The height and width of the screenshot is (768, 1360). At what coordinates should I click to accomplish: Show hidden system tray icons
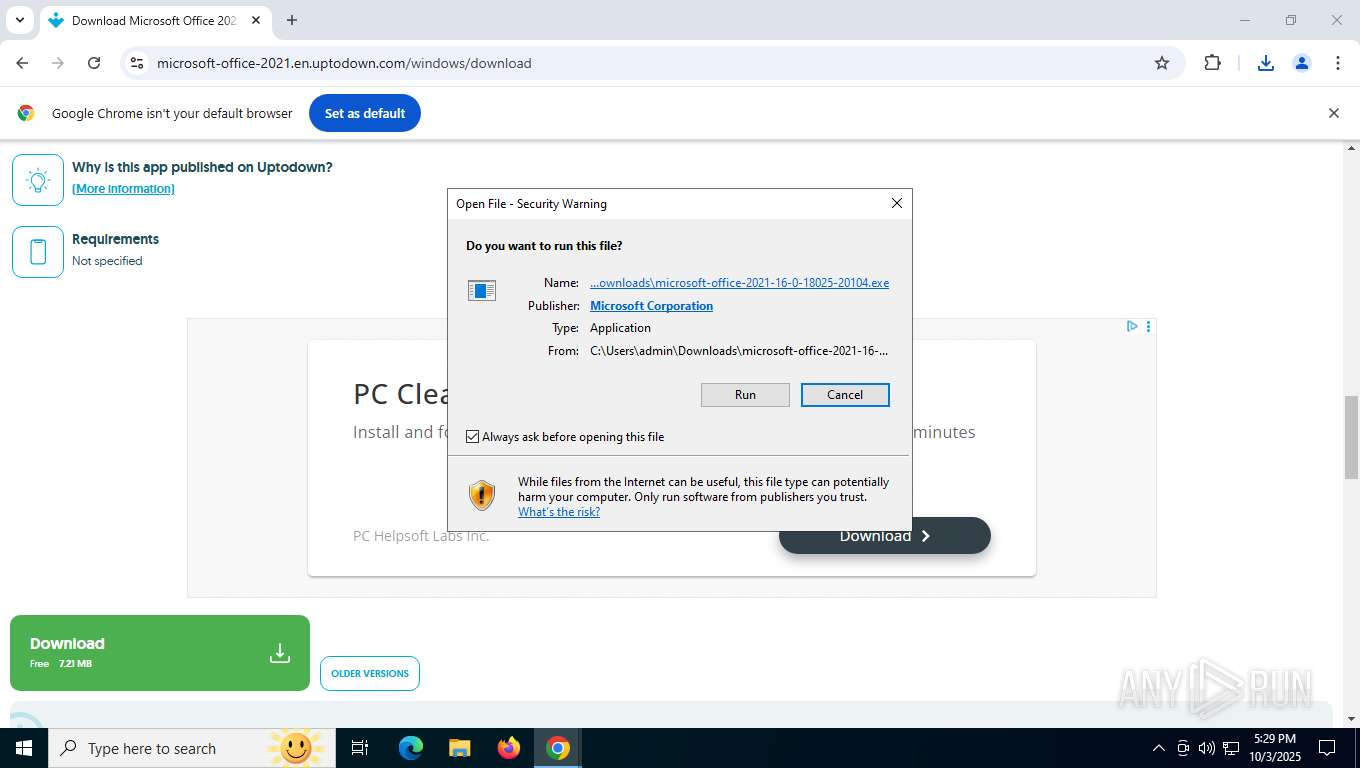(x=1159, y=748)
